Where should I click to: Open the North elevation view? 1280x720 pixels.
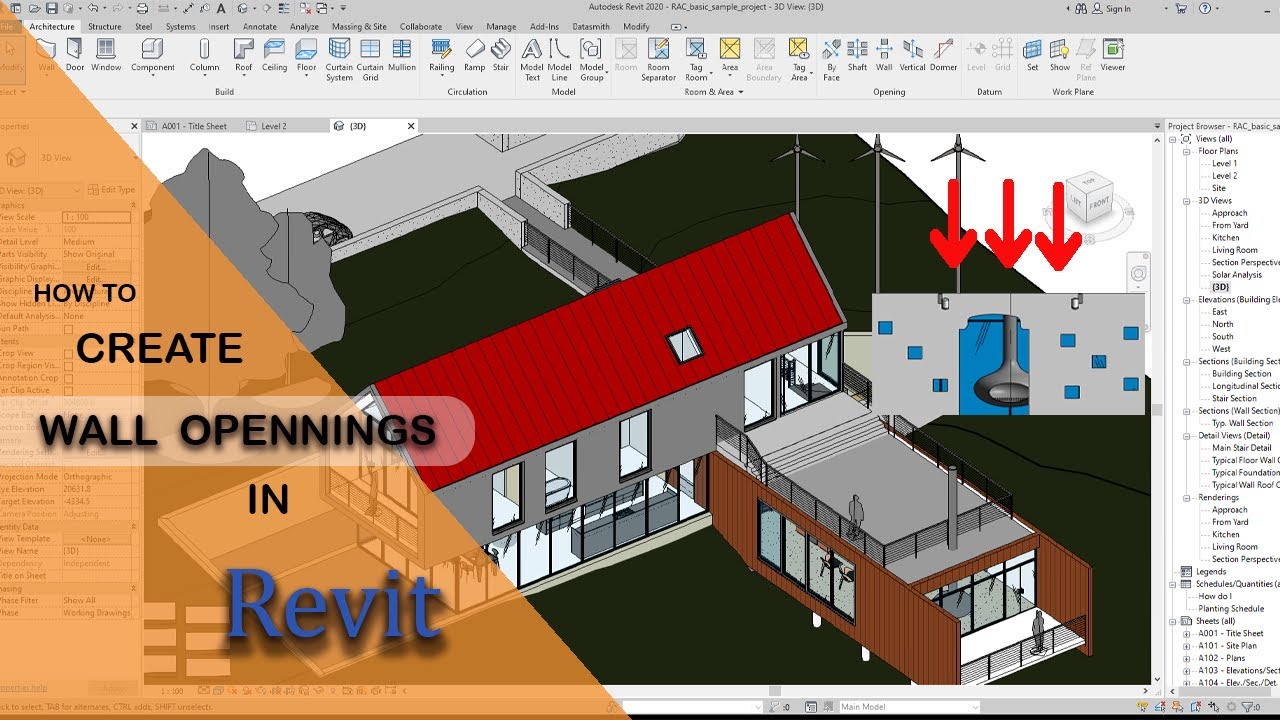click(x=1222, y=324)
